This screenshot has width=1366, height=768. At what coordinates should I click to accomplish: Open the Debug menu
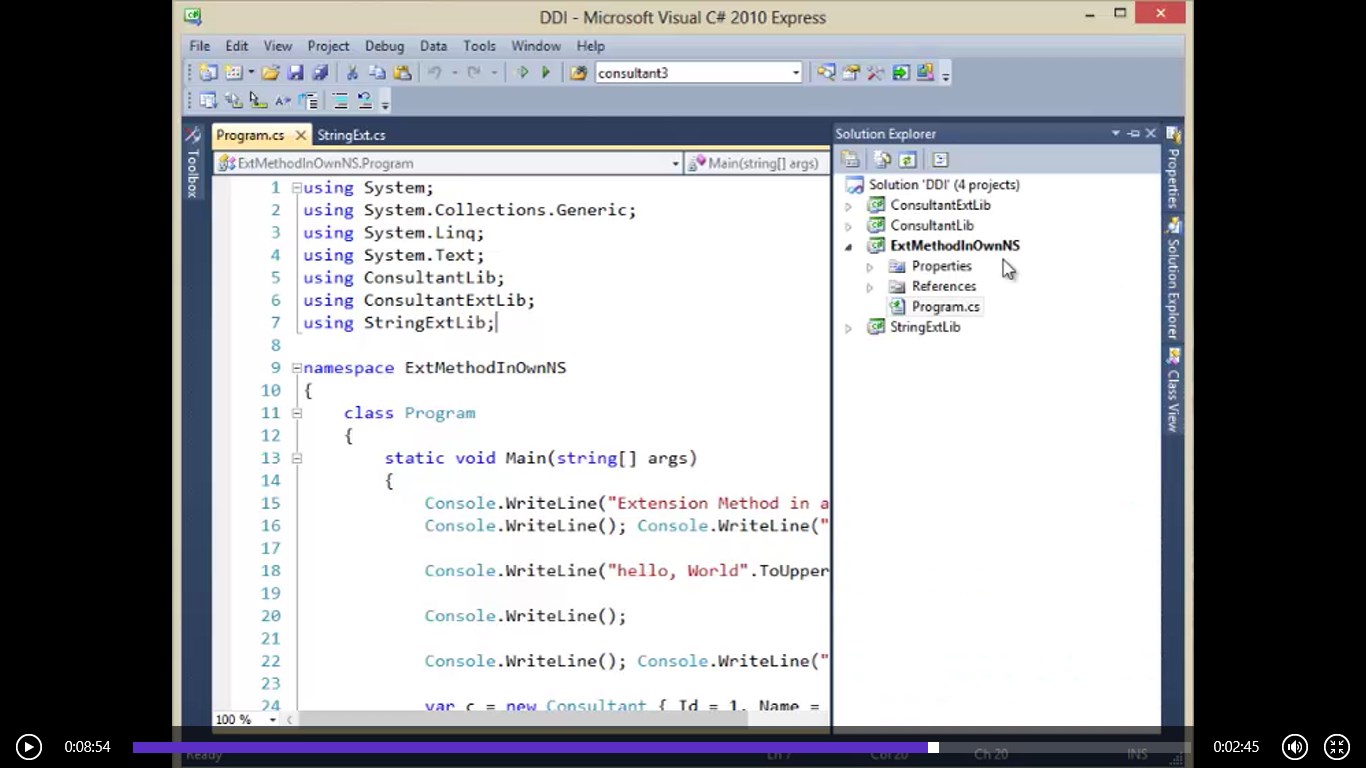(x=384, y=46)
